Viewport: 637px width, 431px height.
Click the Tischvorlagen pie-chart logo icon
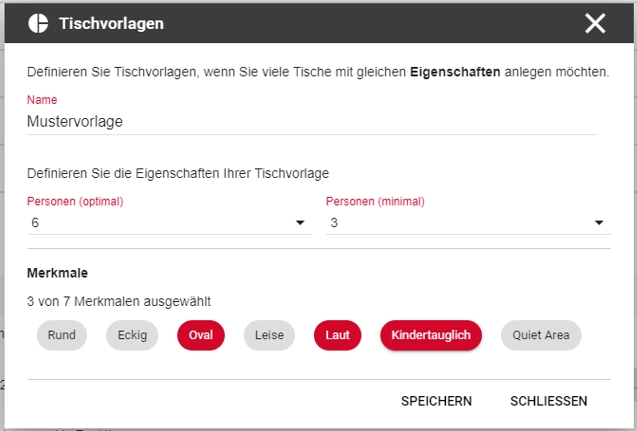38,23
